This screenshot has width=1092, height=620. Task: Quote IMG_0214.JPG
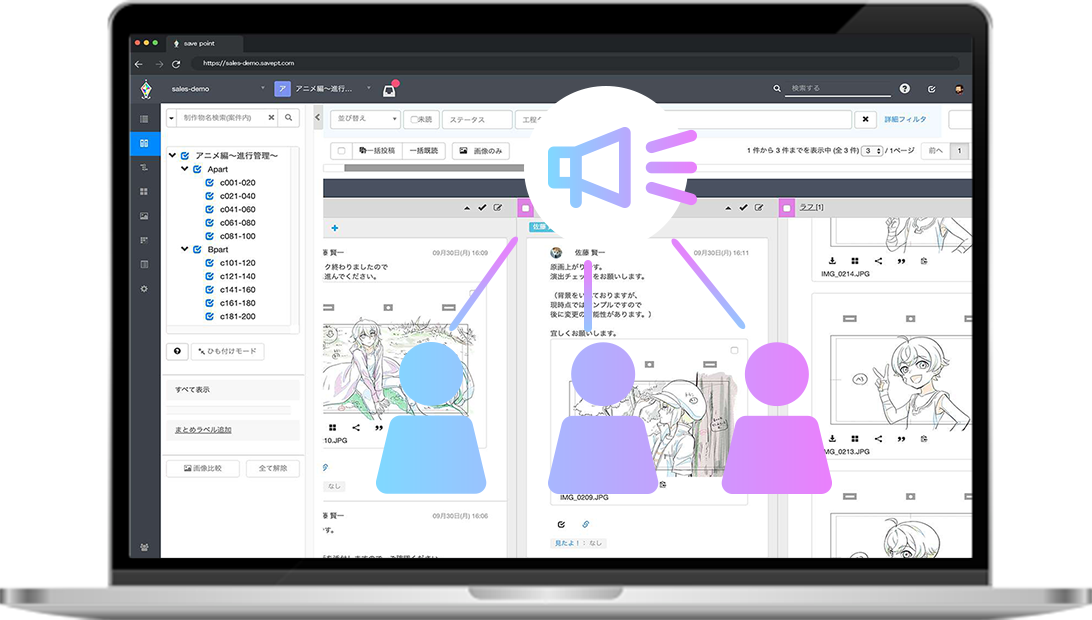tap(901, 261)
